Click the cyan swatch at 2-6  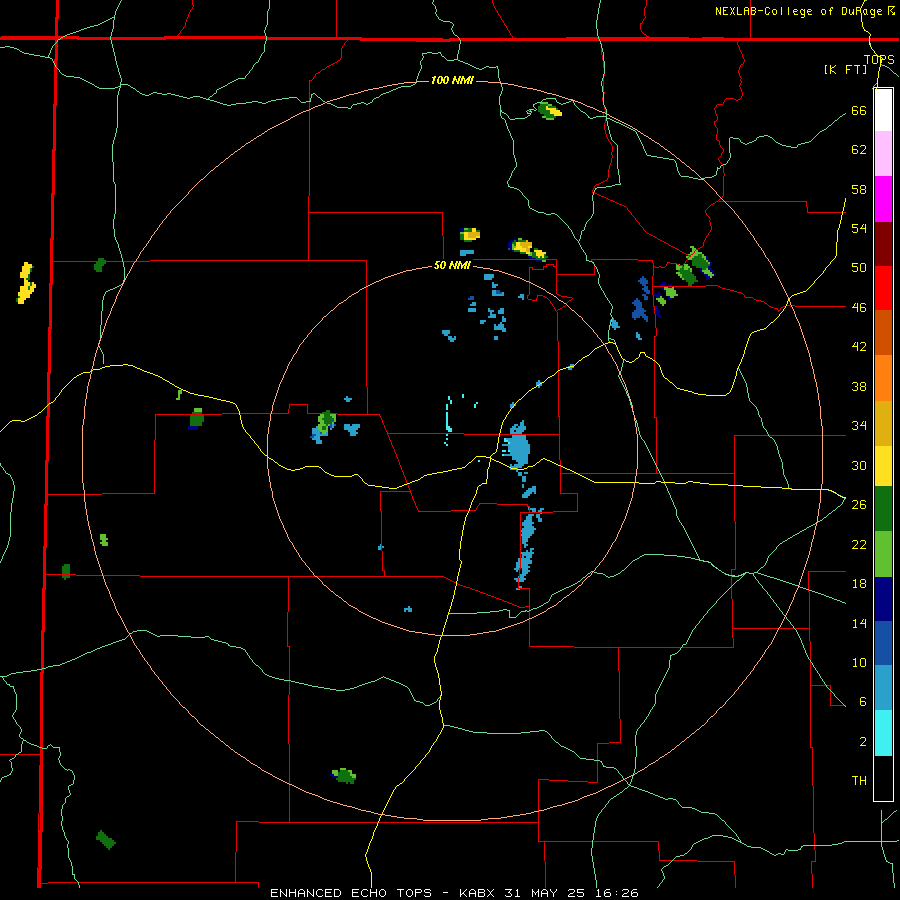point(883,733)
